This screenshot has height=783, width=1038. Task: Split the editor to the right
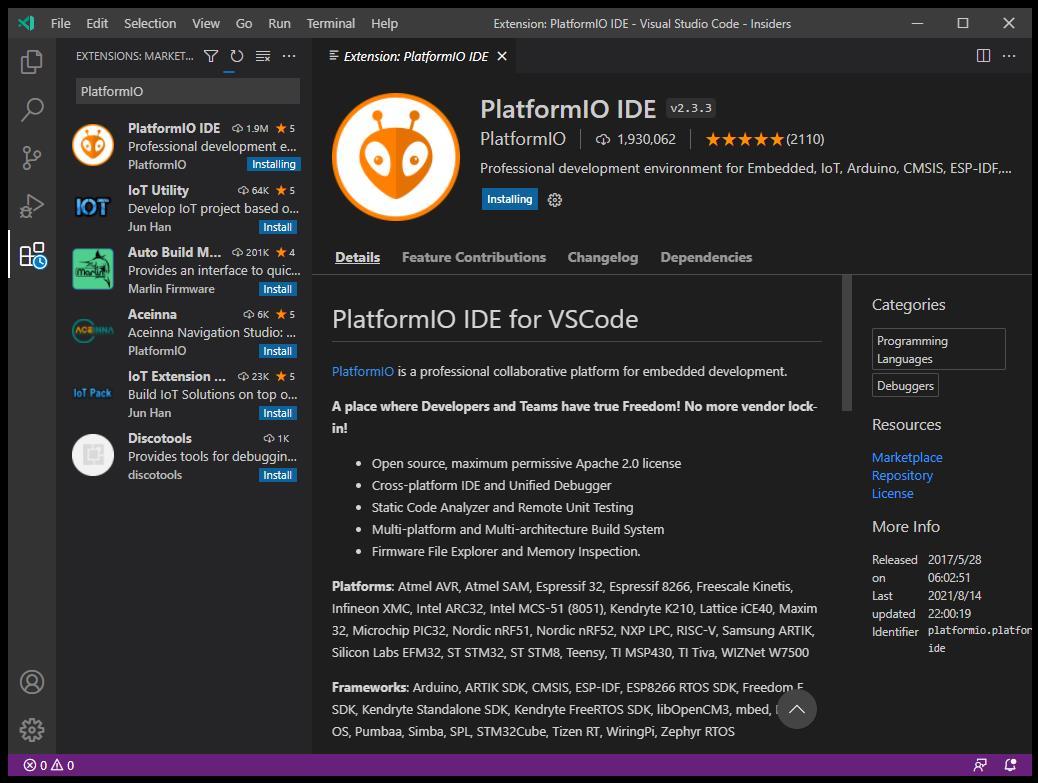pos(984,56)
